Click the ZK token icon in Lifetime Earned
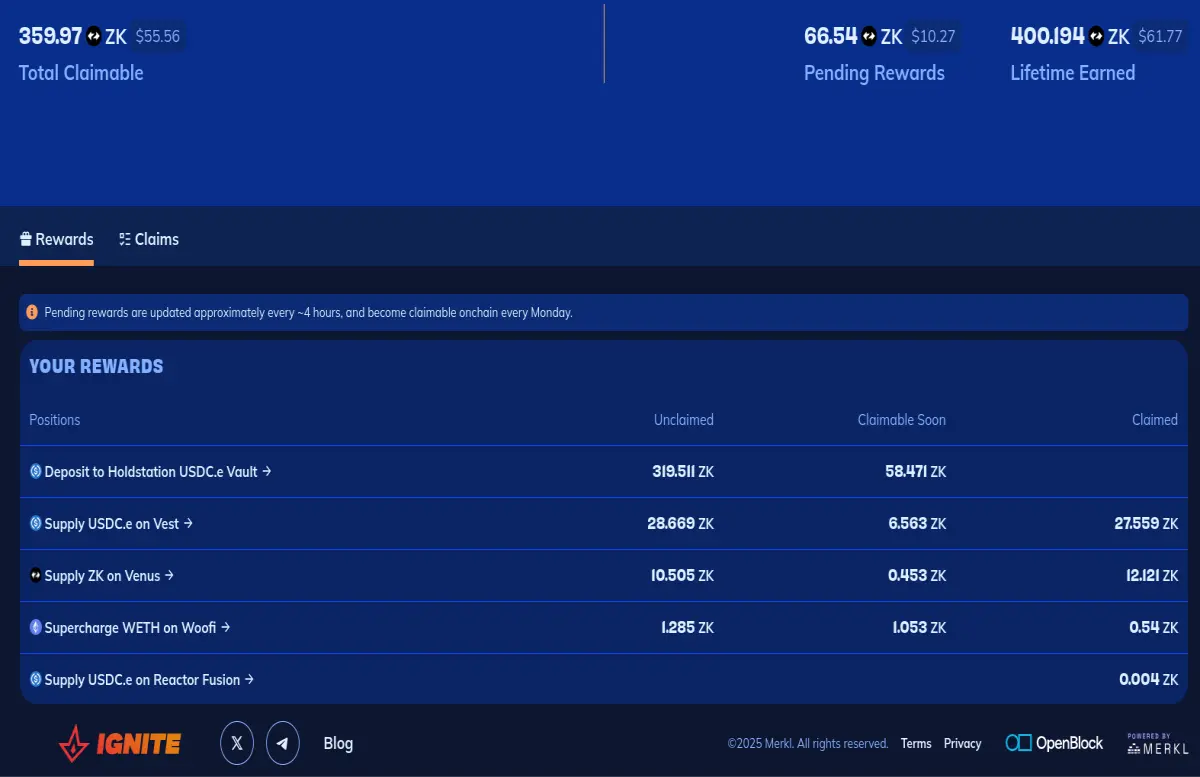 coord(1097,37)
